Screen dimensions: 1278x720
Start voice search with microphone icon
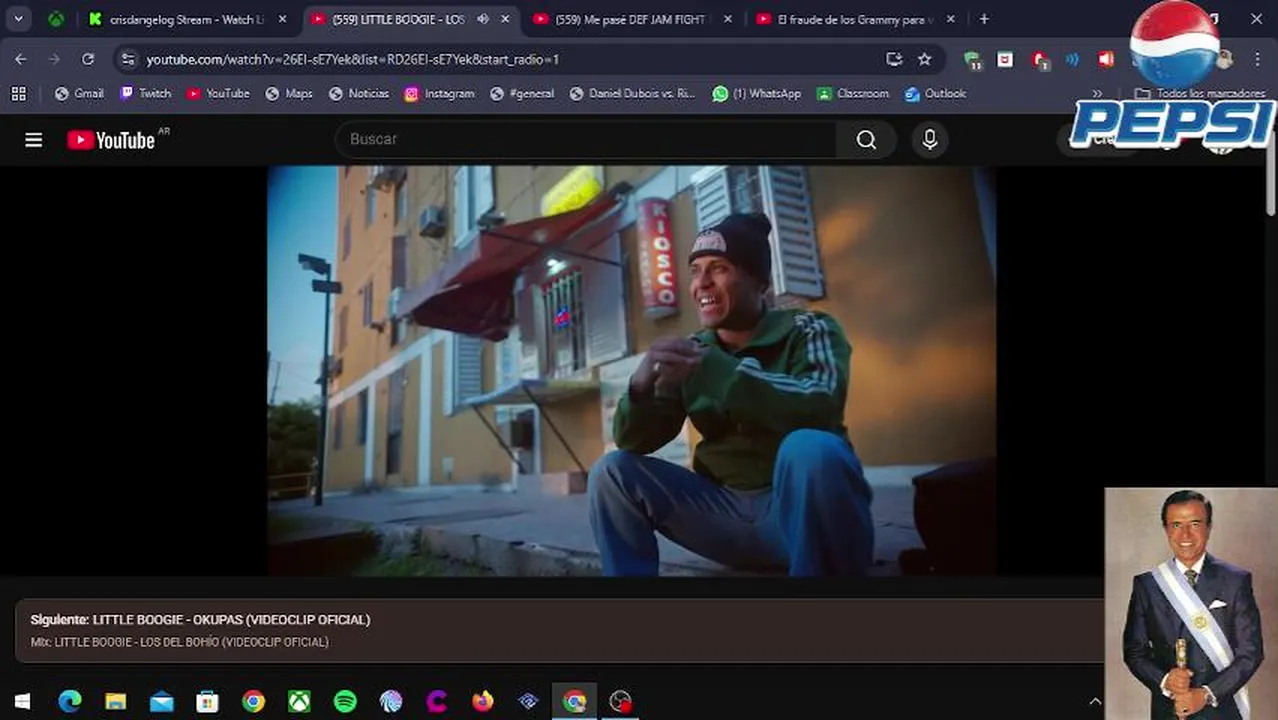pos(930,140)
